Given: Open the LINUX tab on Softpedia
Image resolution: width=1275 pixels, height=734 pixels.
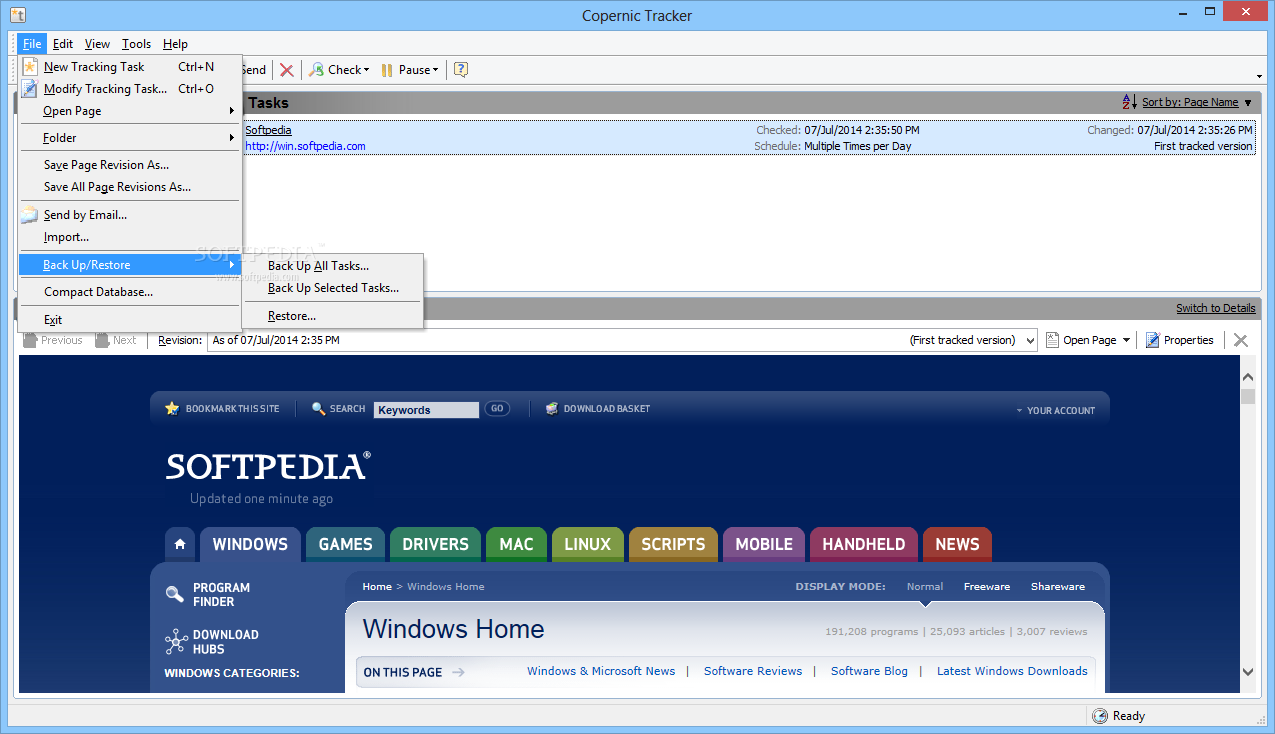Looking at the screenshot, I should [x=587, y=544].
